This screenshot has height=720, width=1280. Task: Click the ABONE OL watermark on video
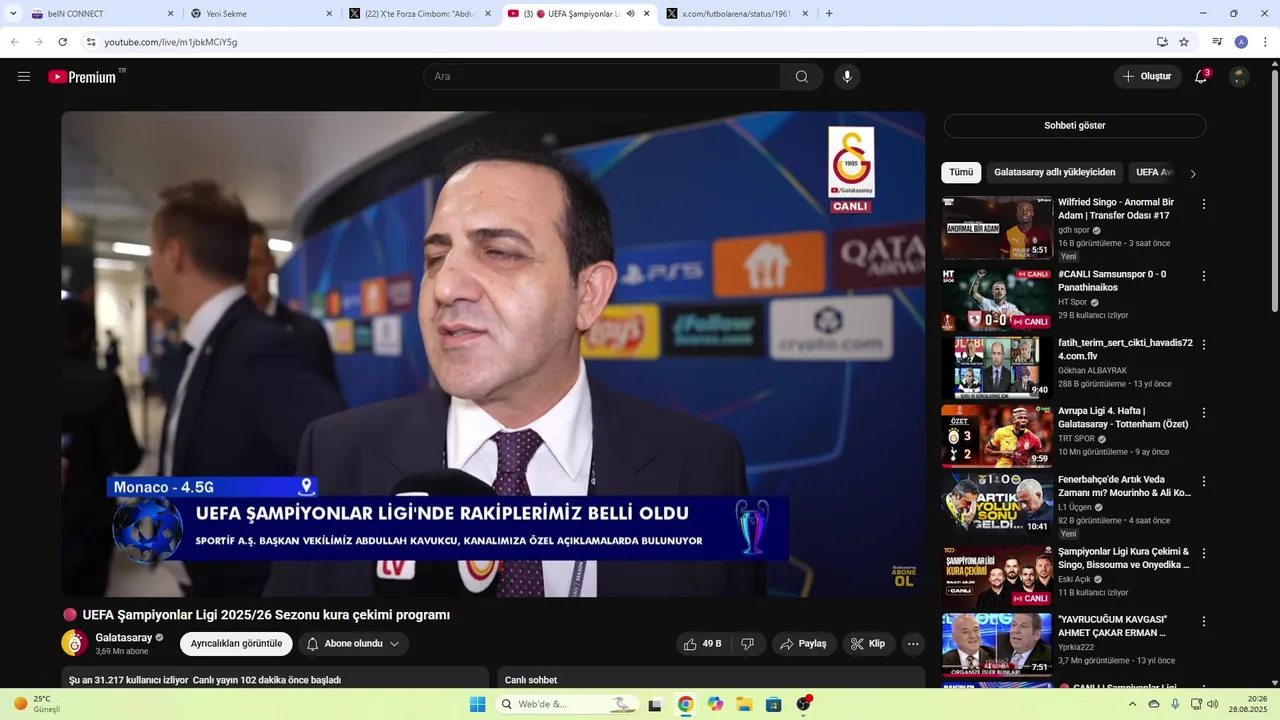click(904, 575)
